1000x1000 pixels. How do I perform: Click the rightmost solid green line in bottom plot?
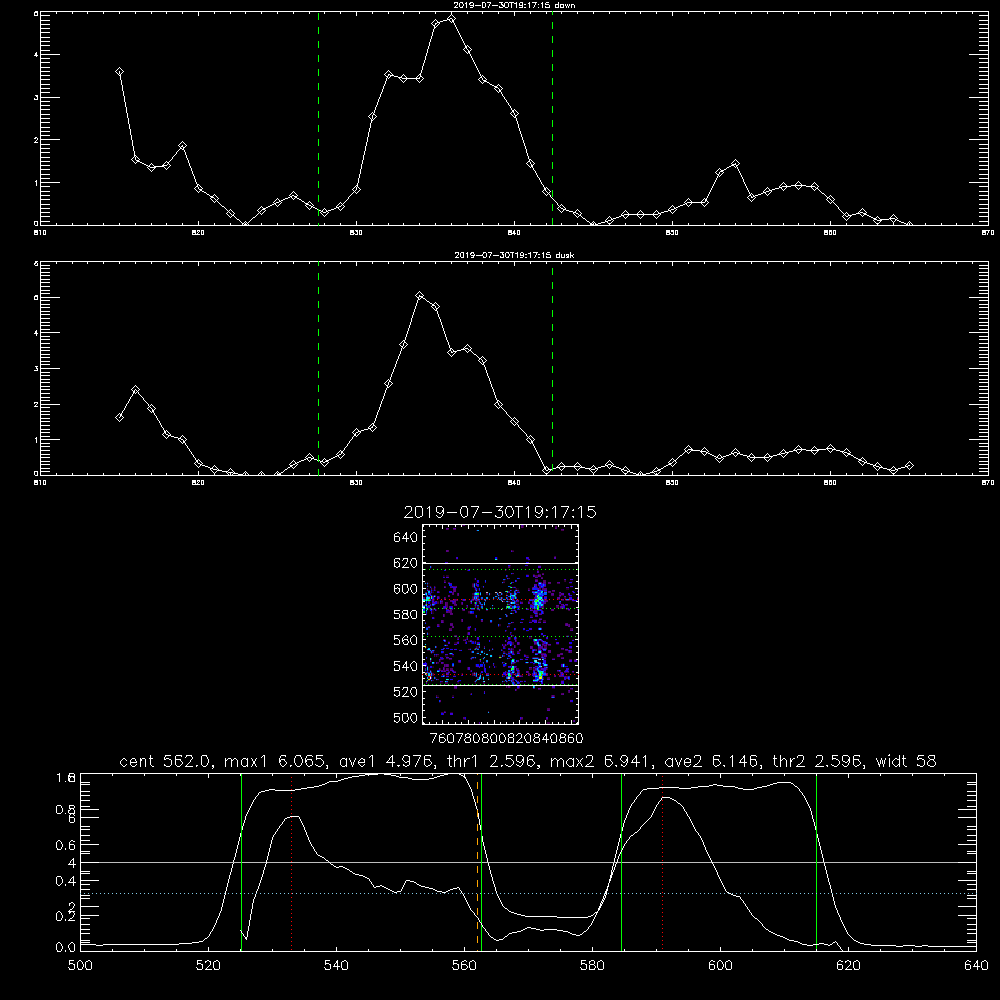click(816, 861)
